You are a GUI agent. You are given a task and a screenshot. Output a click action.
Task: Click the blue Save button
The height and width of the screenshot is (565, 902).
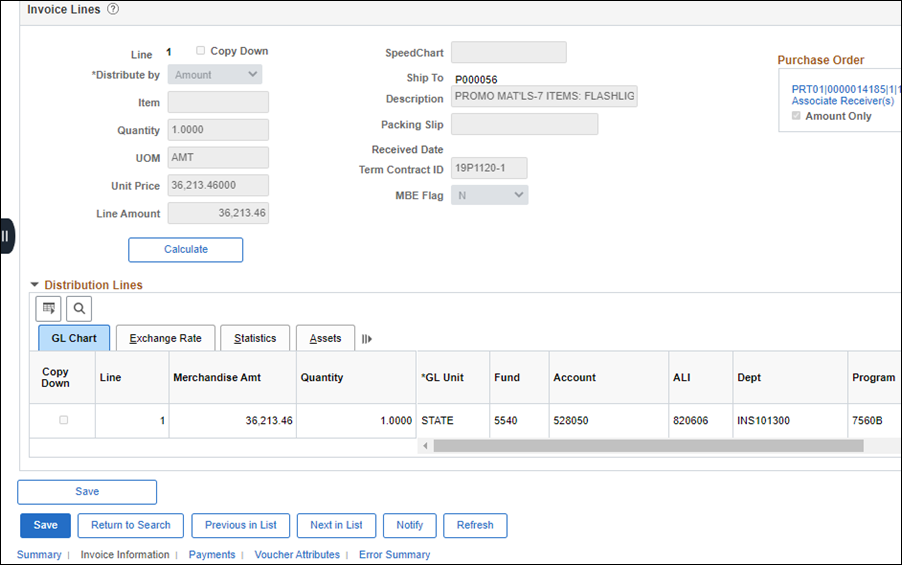45,525
